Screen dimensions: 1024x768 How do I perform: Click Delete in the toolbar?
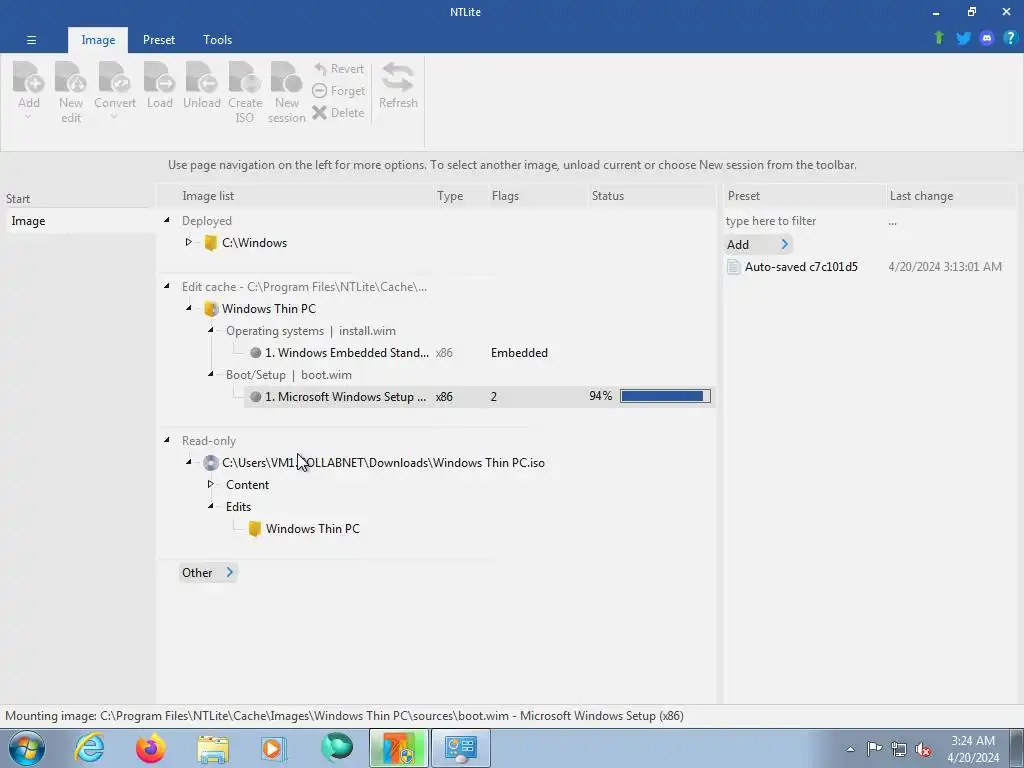(x=338, y=112)
